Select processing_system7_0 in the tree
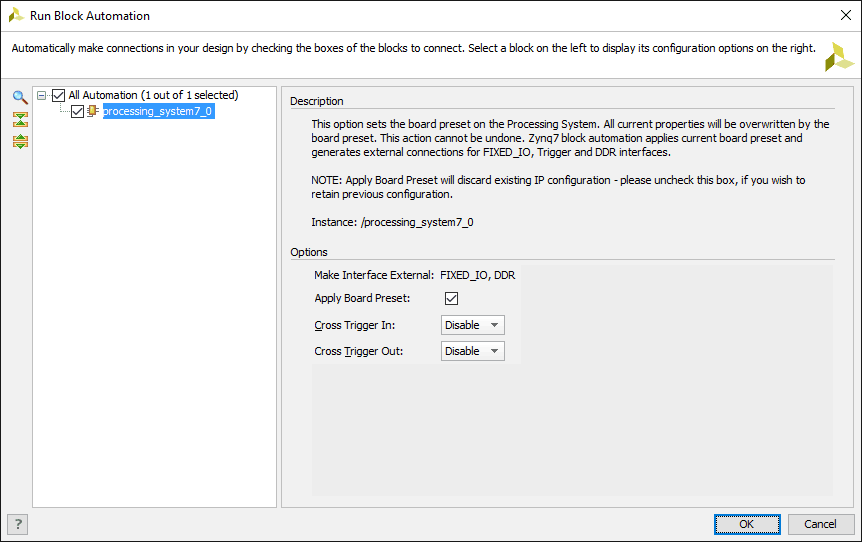 tap(157, 111)
